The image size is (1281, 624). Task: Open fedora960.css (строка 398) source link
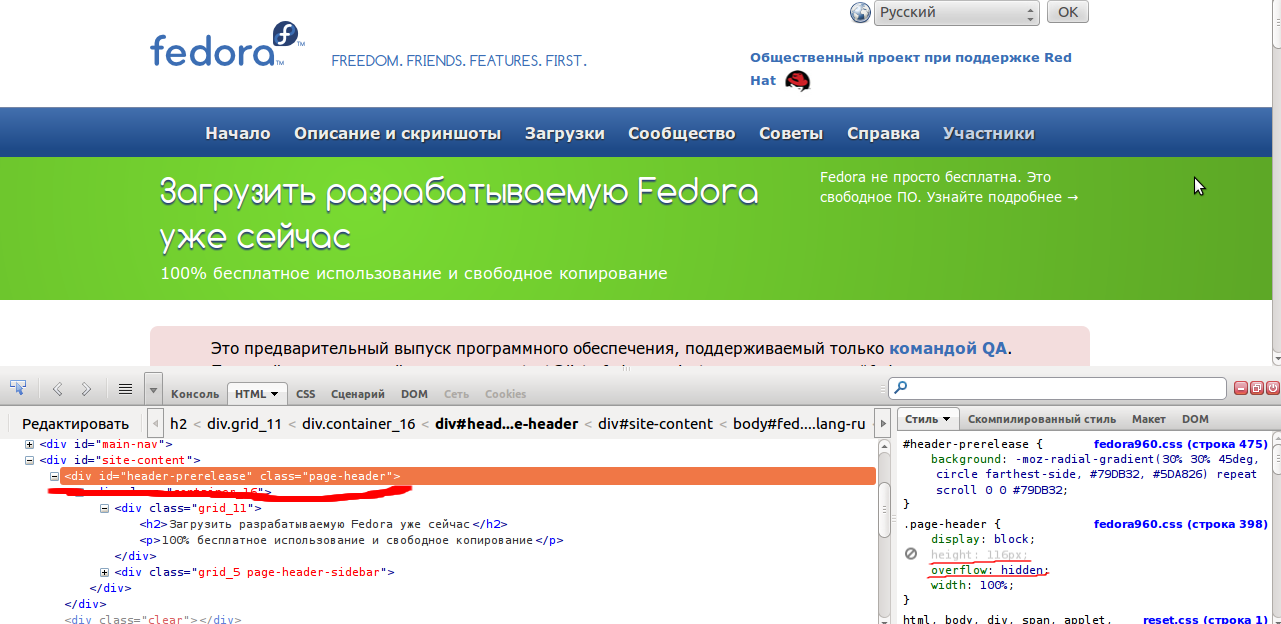click(1180, 523)
